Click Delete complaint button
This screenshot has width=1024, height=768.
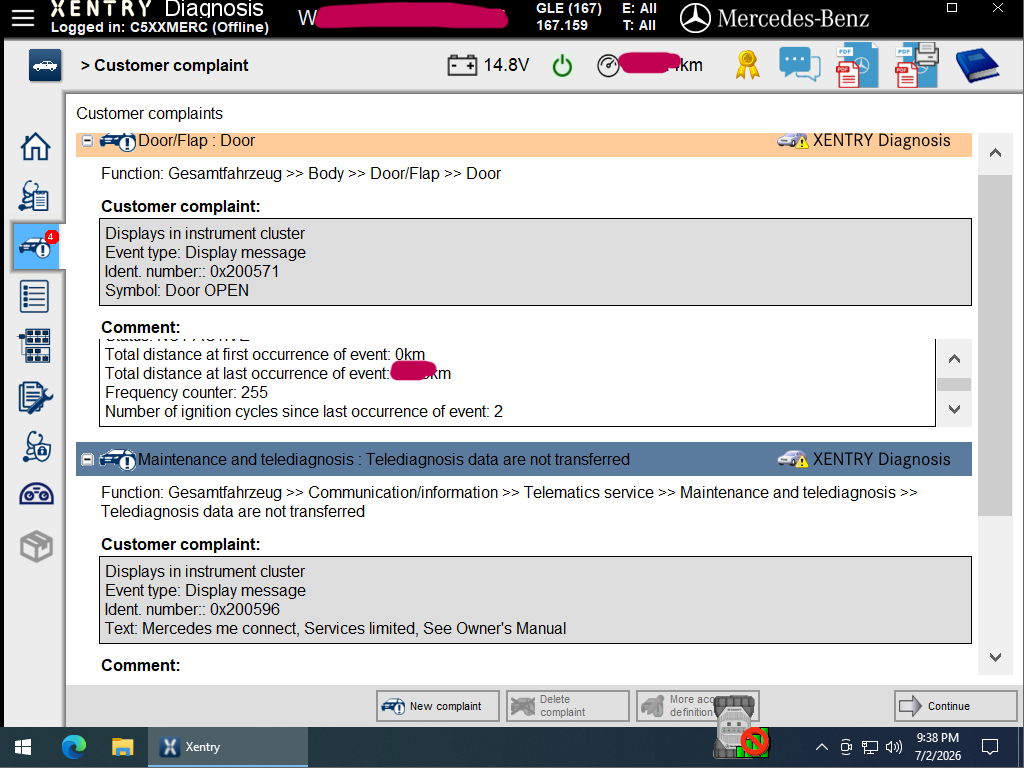point(568,706)
